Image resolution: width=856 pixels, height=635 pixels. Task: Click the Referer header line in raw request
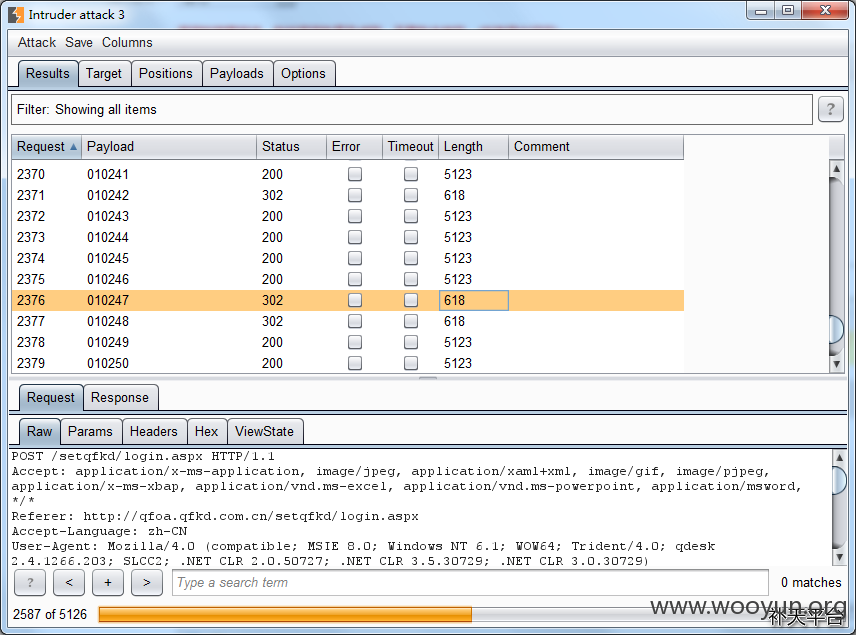click(215, 517)
